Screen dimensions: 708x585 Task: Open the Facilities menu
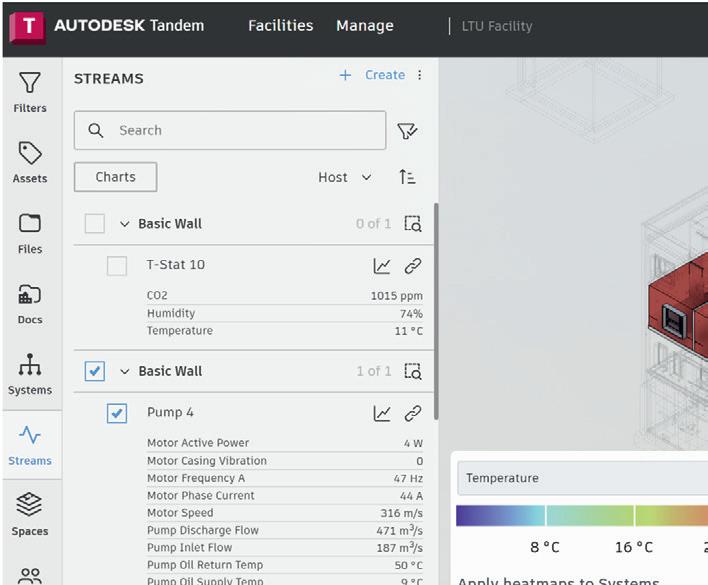[x=280, y=26]
